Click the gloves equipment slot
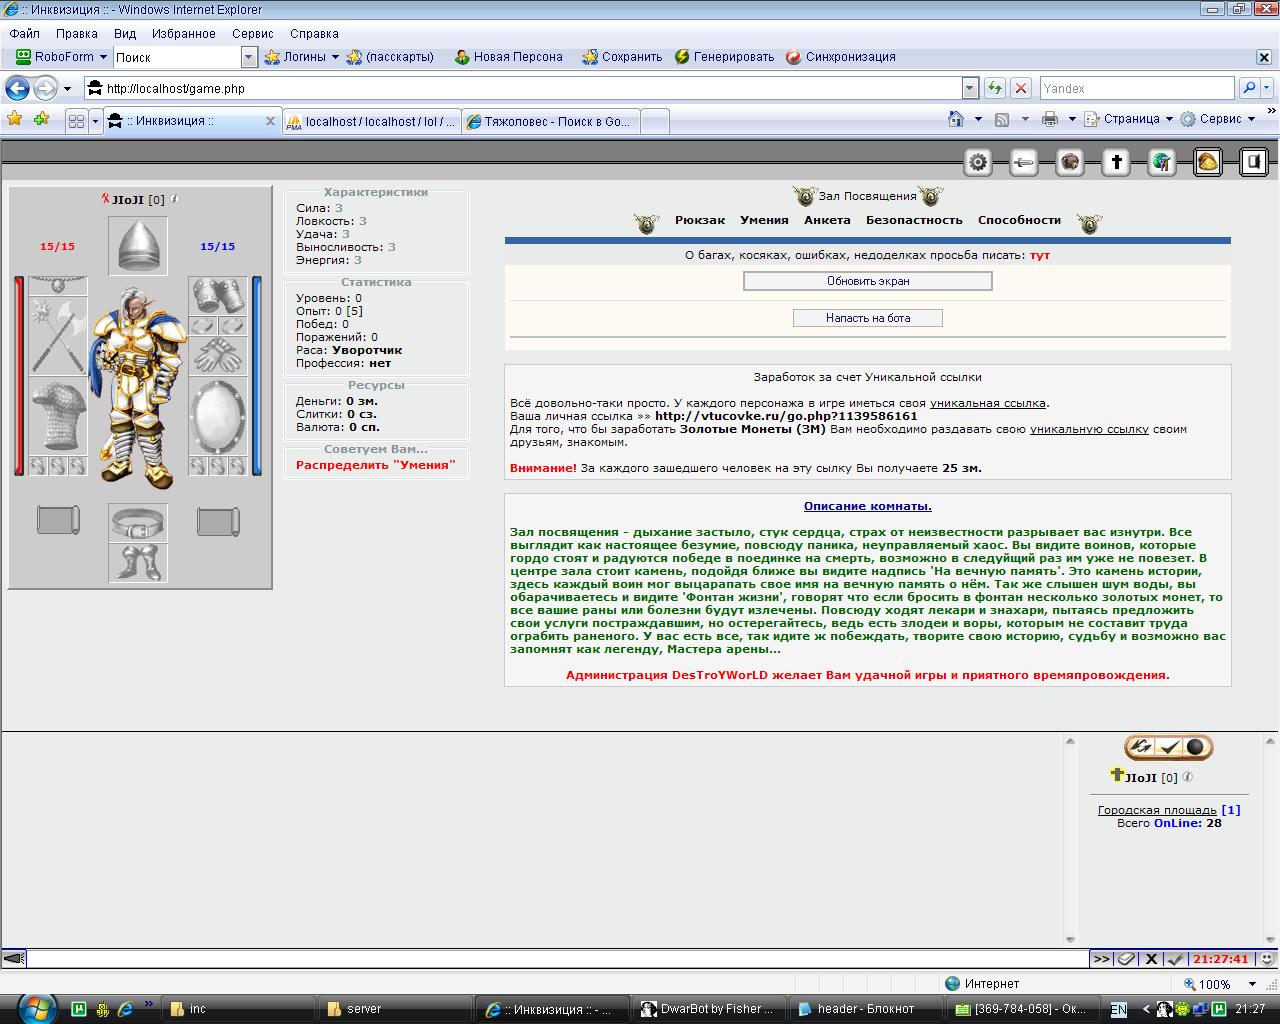Image resolution: width=1280 pixels, height=1024 pixels. click(x=218, y=356)
